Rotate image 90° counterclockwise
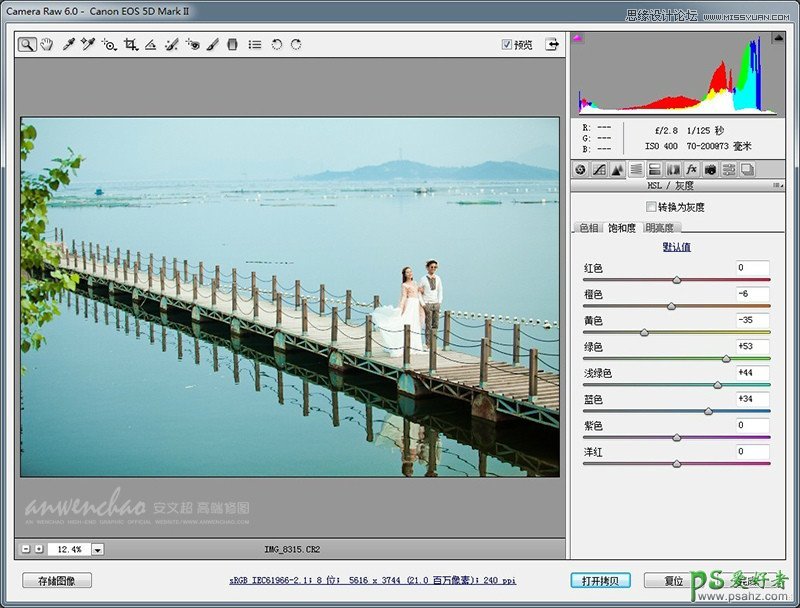Viewport: 800px width, 608px height. (x=277, y=45)
